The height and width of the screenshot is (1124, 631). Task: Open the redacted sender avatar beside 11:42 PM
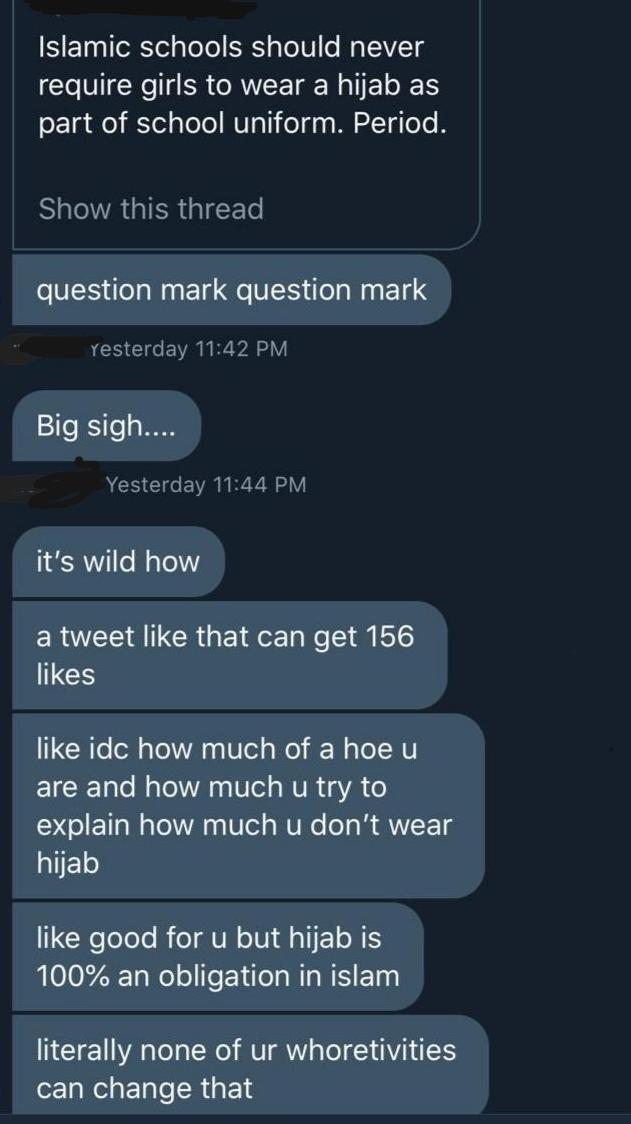click(x=47, y=349)
